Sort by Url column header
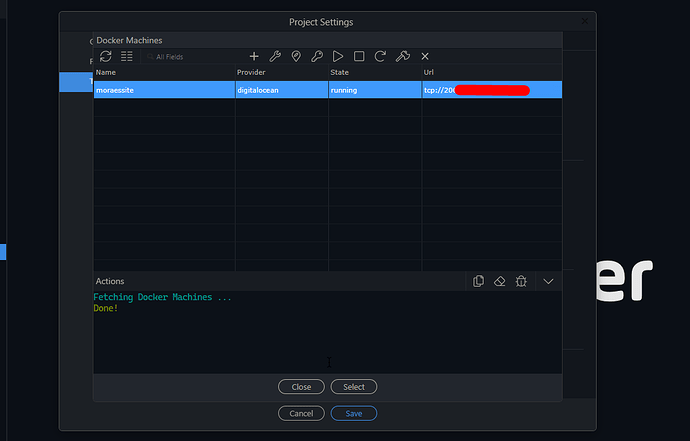Viewport: 690px width, 441px height. [492, 72]
